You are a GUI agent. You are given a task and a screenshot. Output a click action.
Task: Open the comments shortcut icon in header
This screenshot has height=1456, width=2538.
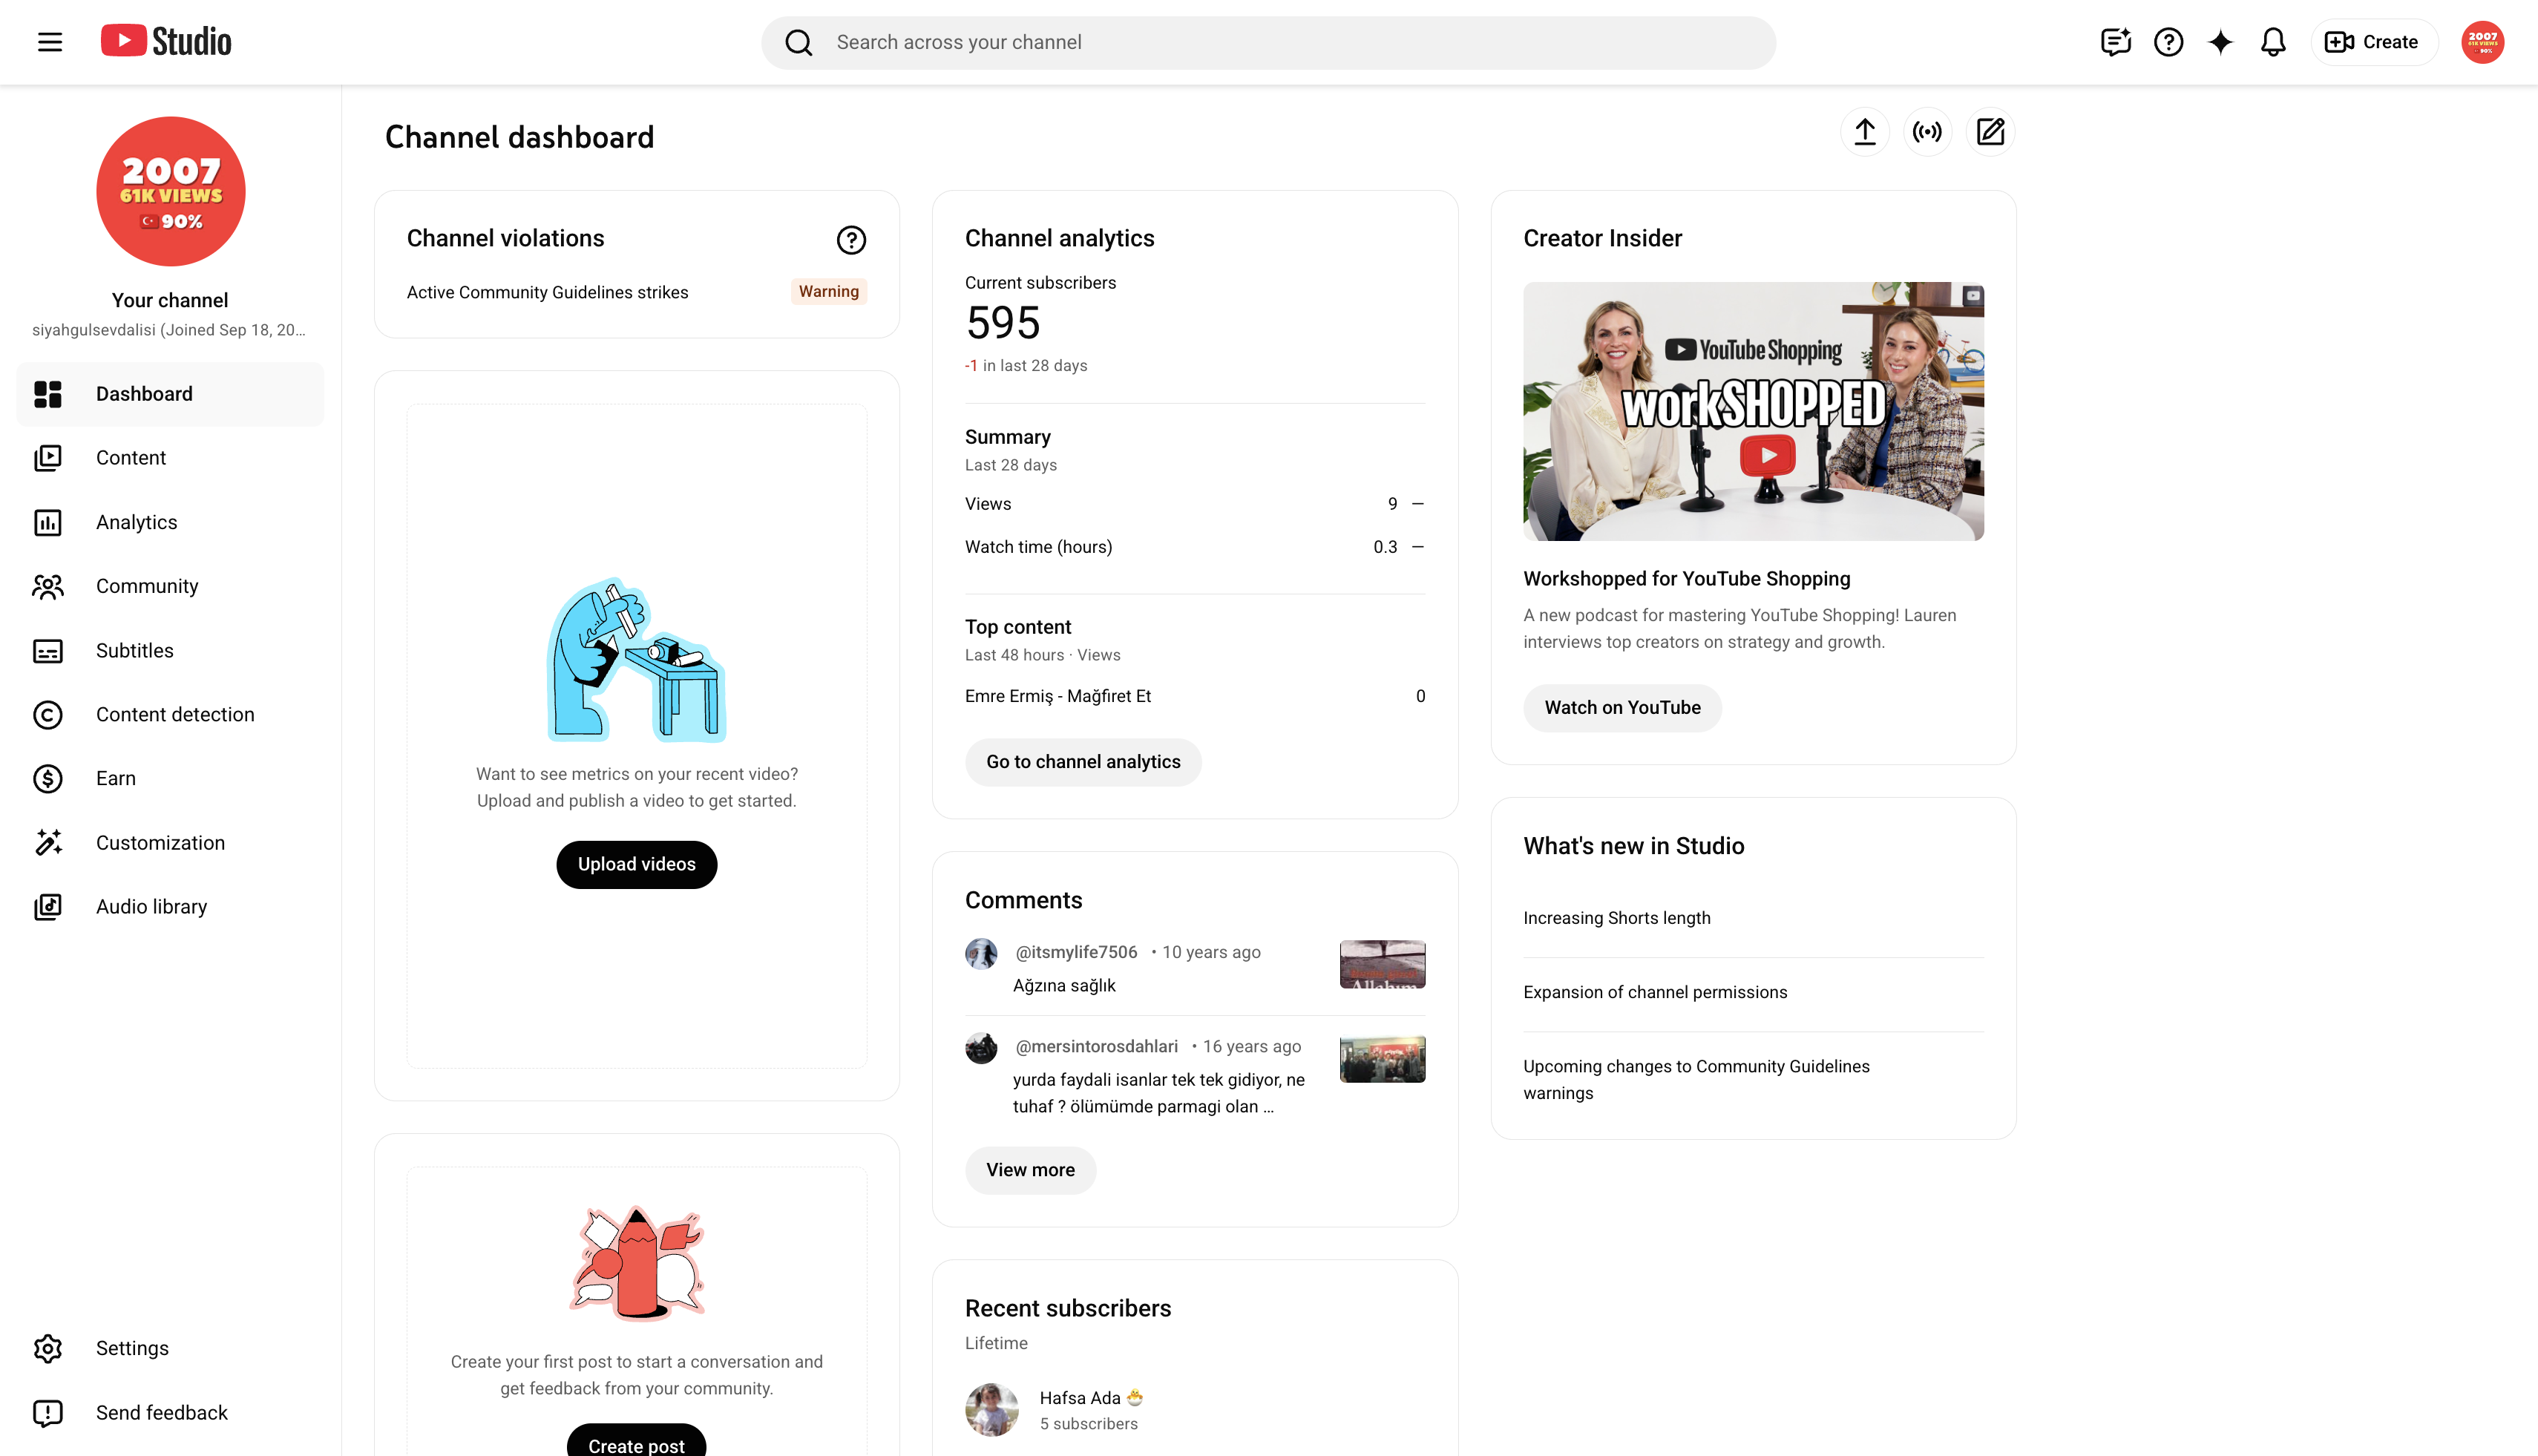tap(2115, 42)
